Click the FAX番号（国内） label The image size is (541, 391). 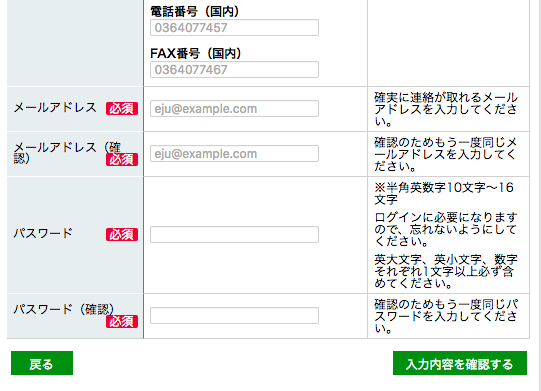(196, 53)
